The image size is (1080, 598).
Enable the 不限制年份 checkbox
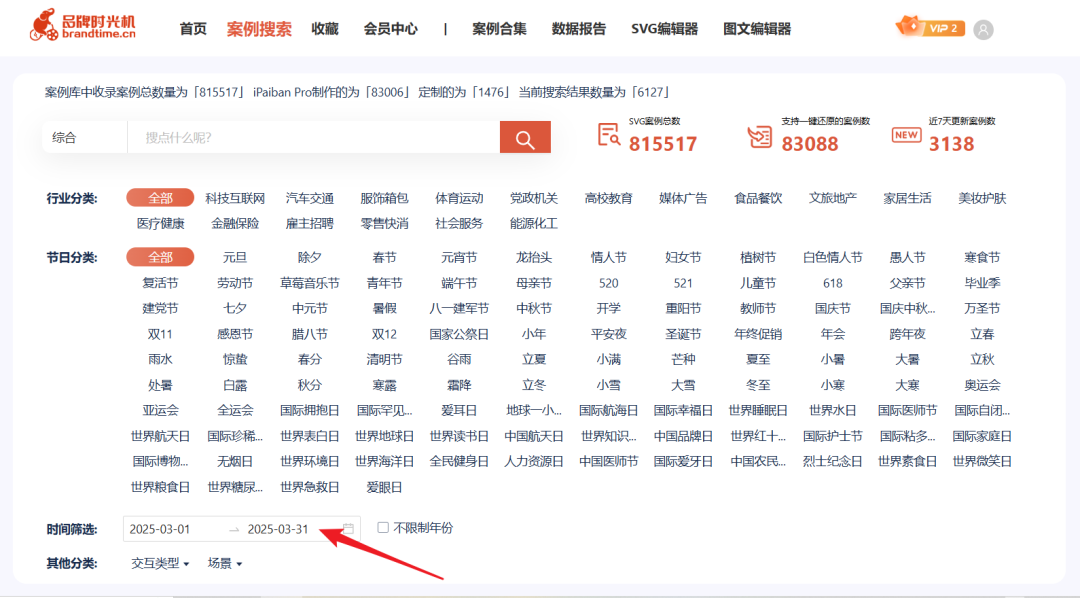point(382,527)
